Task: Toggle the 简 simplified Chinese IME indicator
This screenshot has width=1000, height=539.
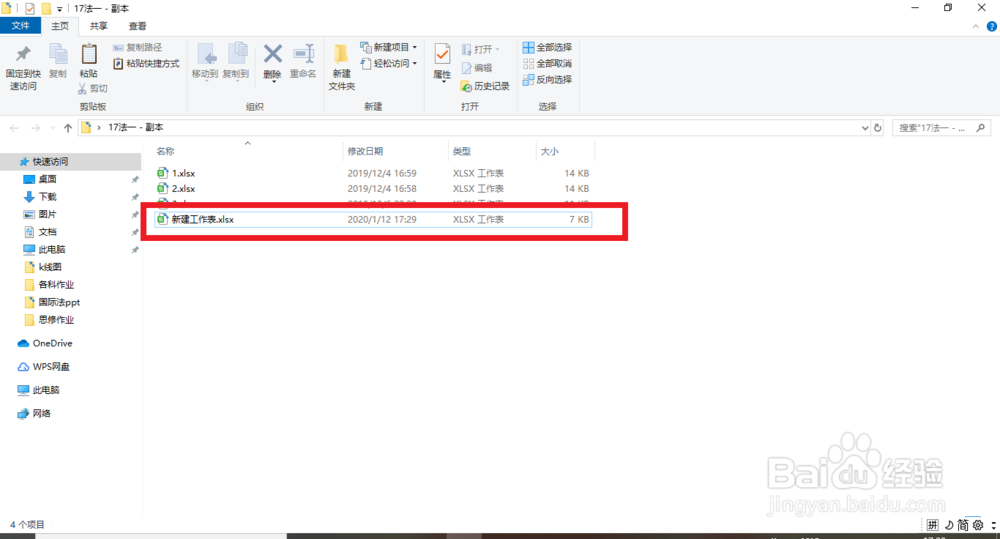Action: tap(963, 525)
